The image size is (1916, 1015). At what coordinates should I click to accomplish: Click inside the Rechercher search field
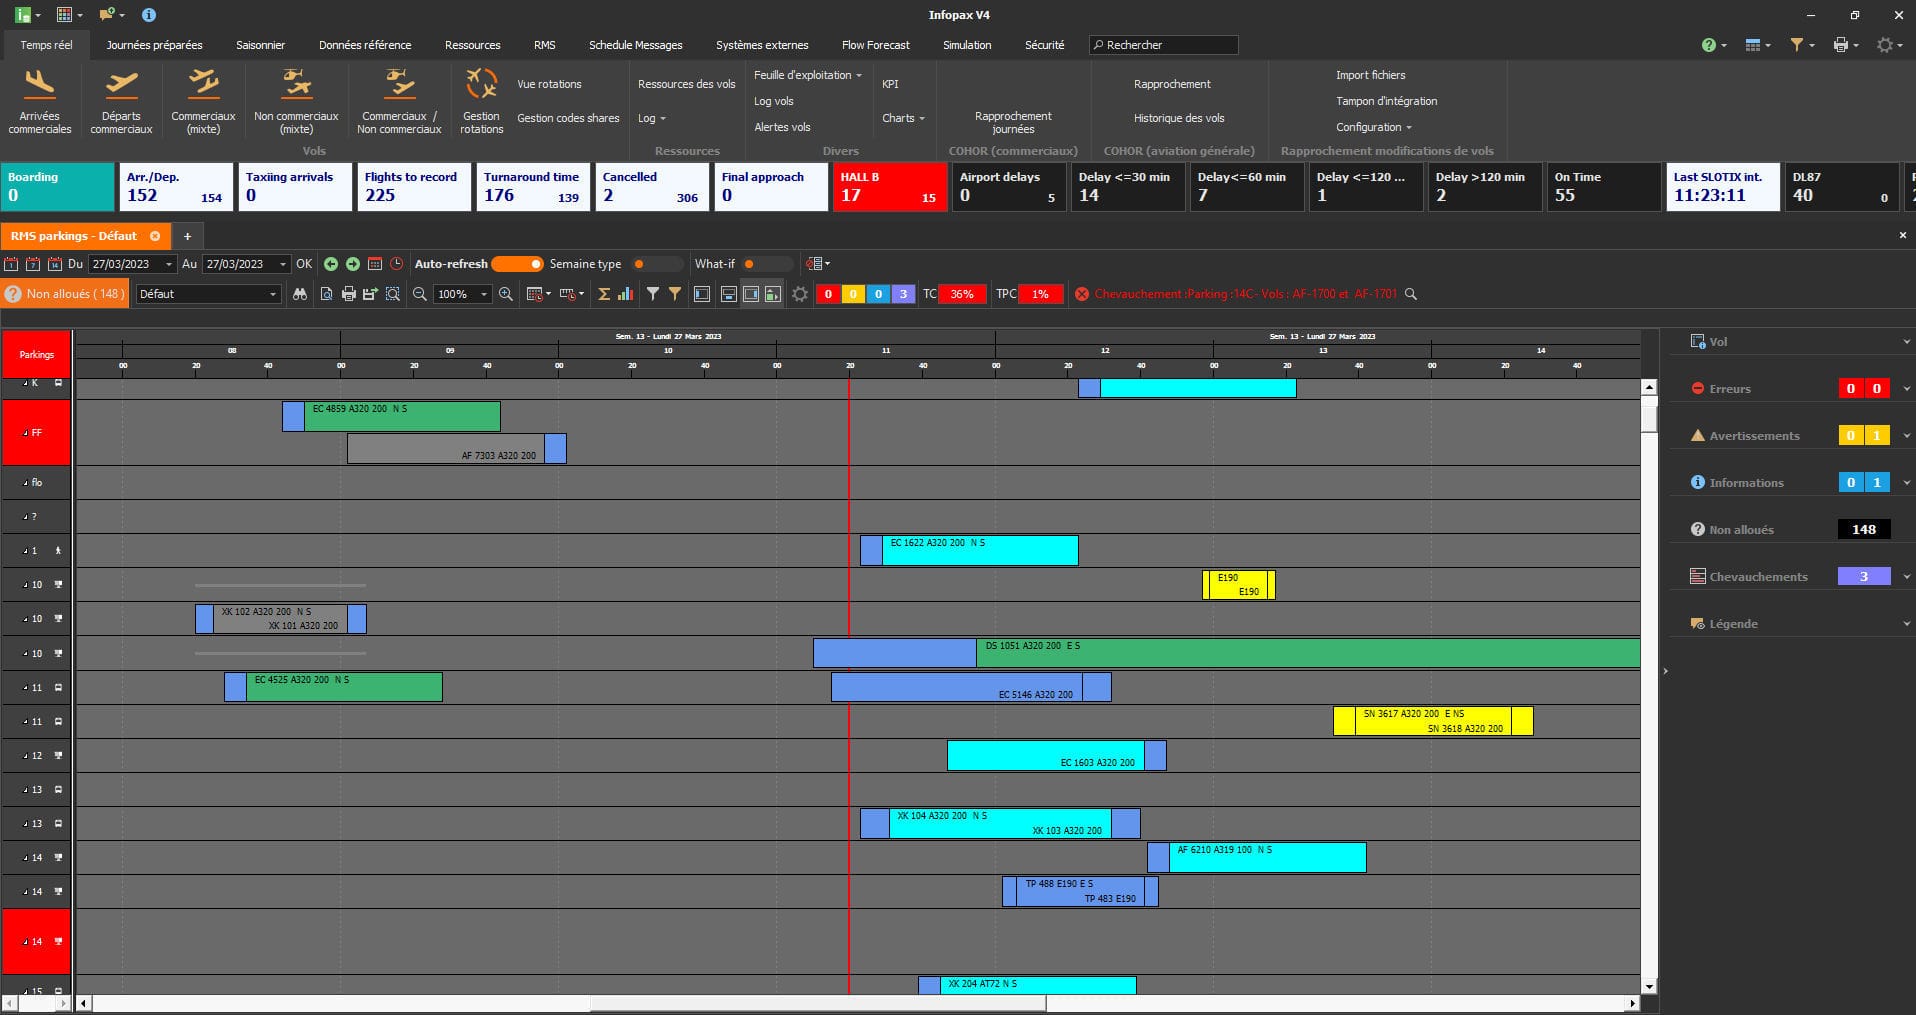click(x=1163, y=45)
